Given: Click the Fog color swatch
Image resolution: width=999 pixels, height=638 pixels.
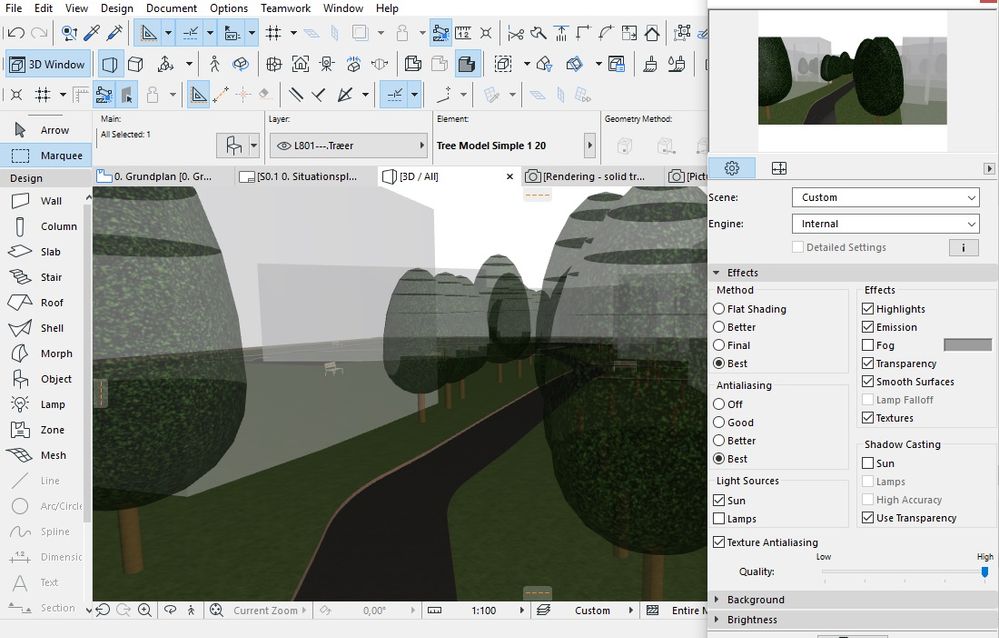Looking at the screenshot, I should [x=967, y=345].
